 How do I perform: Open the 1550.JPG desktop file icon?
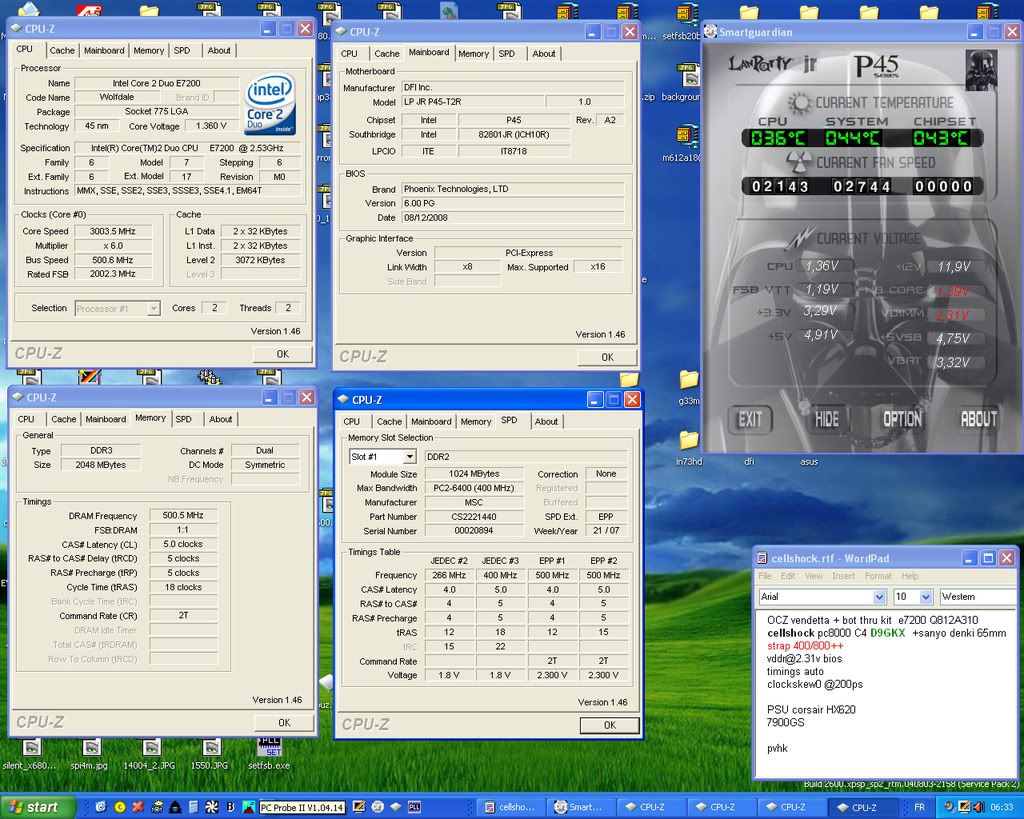click(211, 748)
